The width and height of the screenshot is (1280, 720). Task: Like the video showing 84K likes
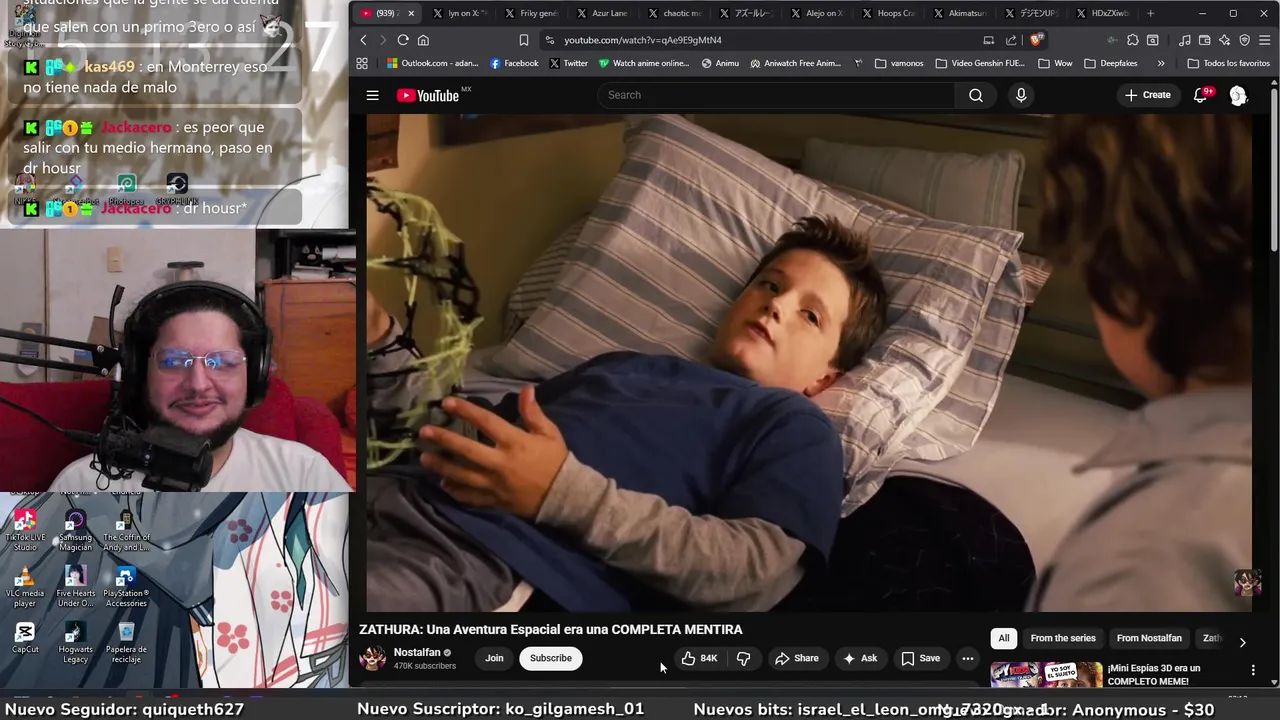(699, 658)
